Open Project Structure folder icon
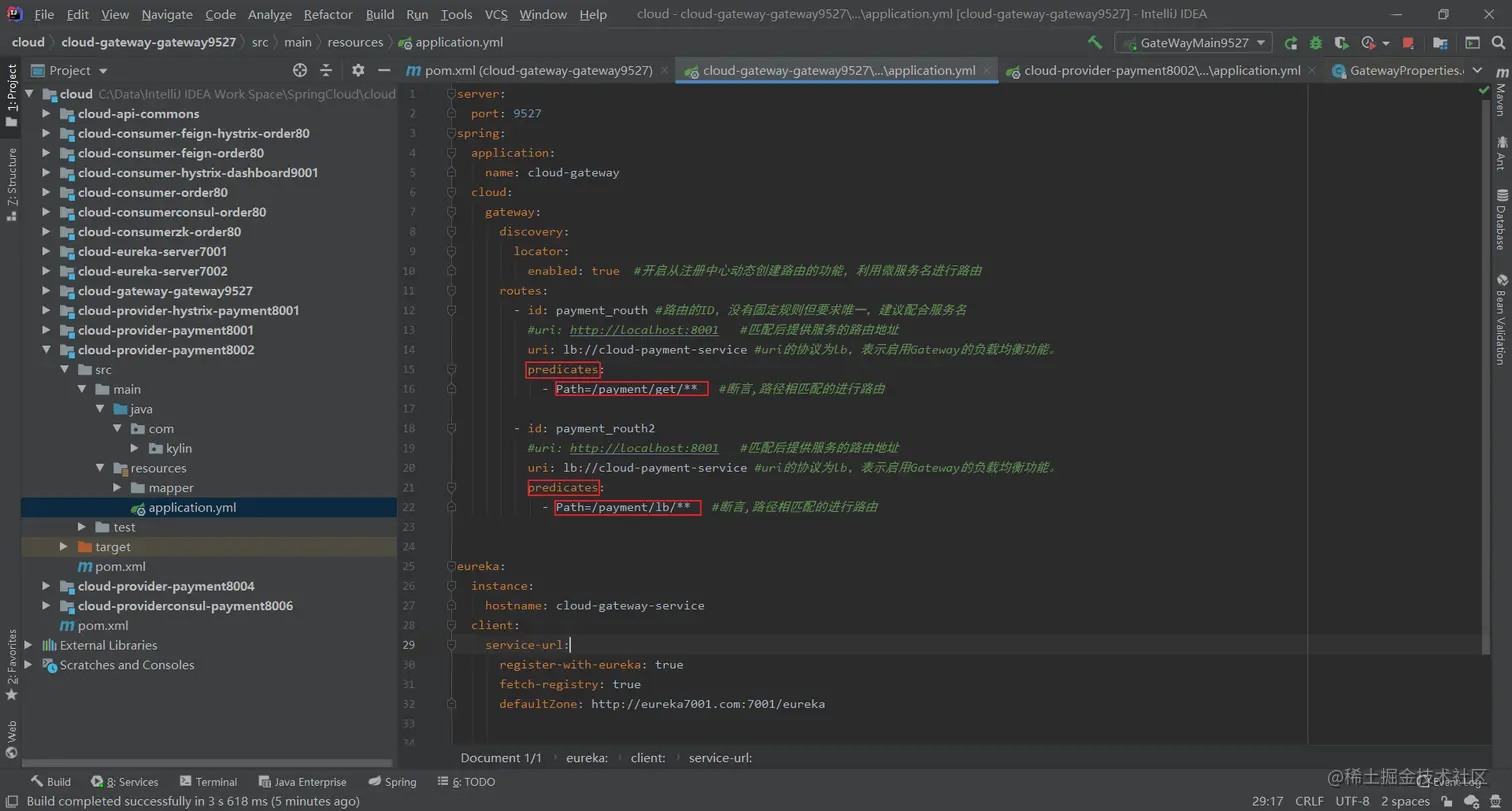This screenshot has width=1512, height=811. [x=1440, y=43]
